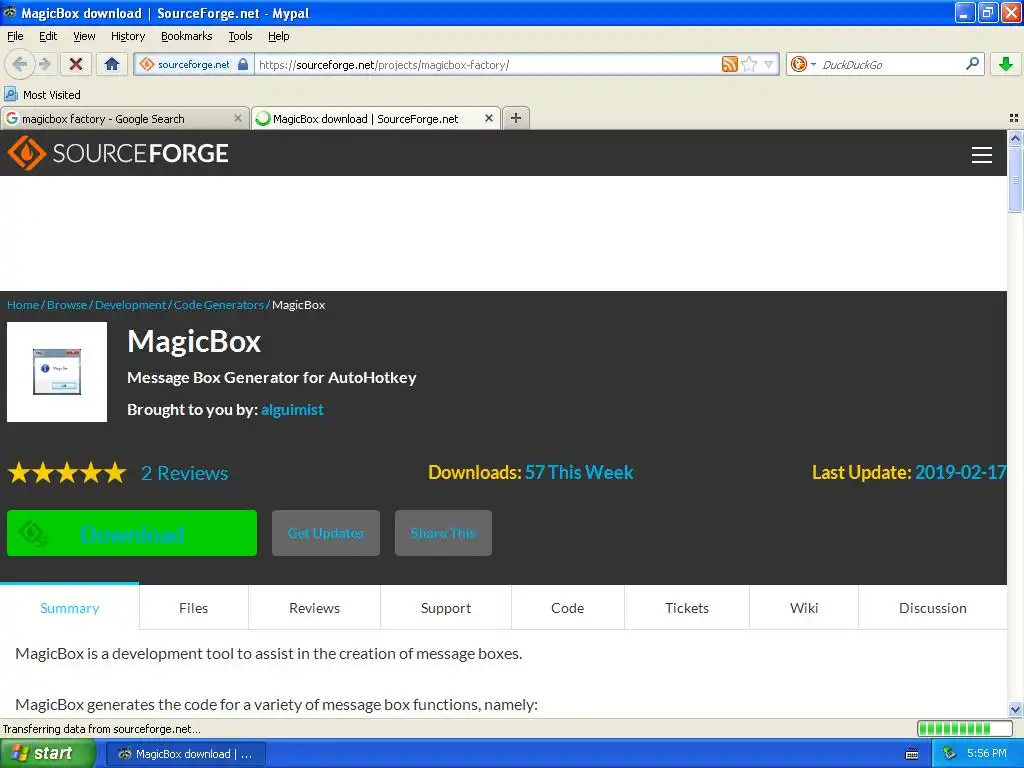Open the Bookmarks menu

coord(186,36)
